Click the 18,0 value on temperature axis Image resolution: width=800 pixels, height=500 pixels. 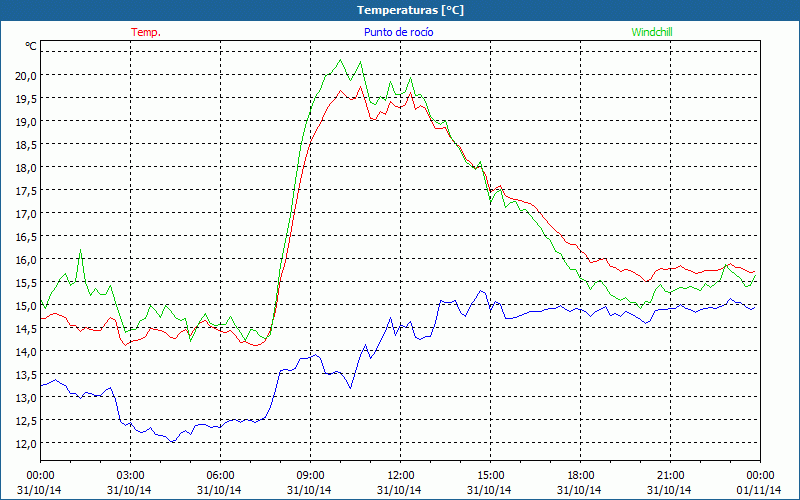(27, 167)
